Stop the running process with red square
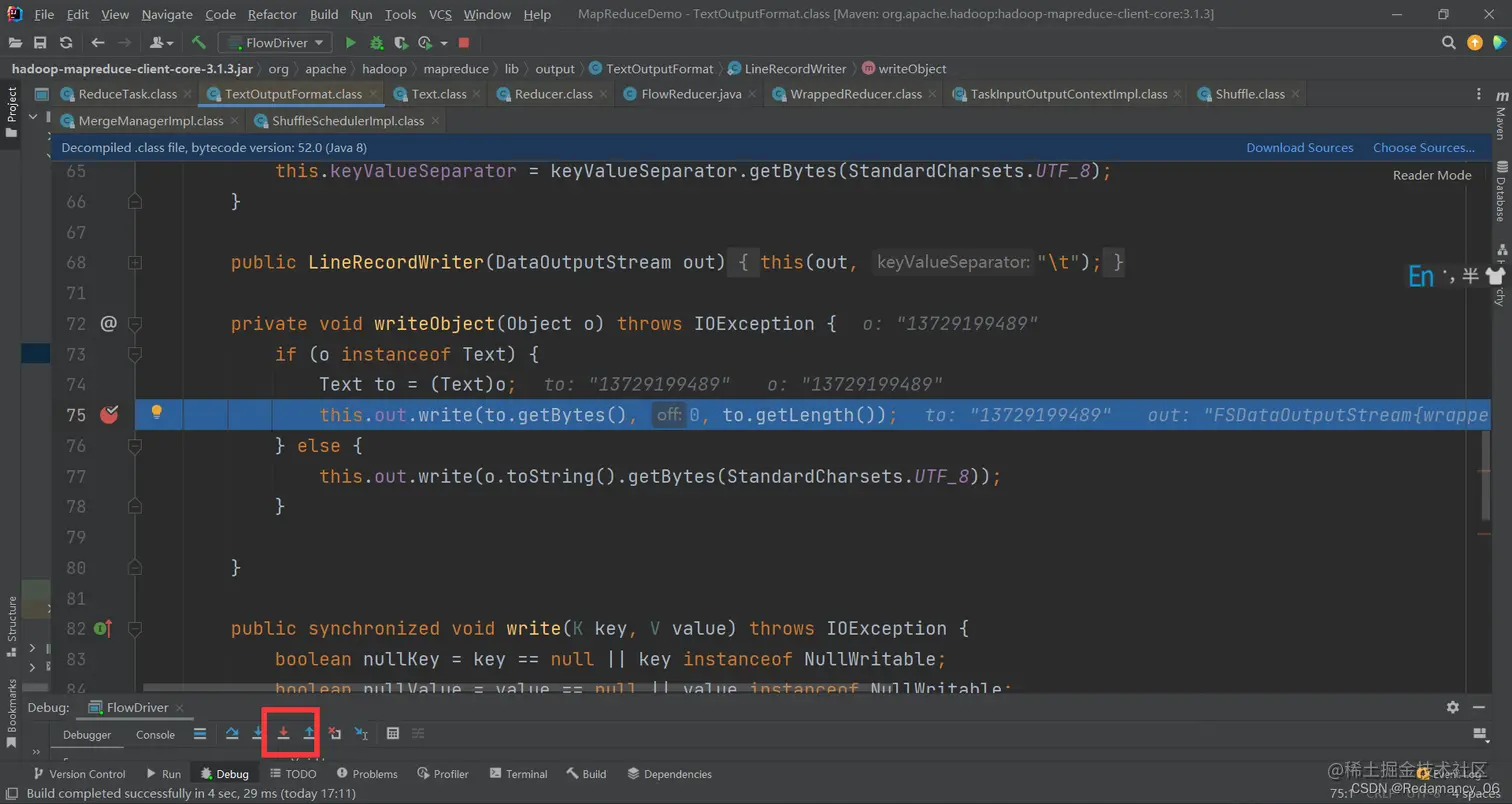This screenshot has width=1512, height=804. pyautogui.click(x=464, y=43)
